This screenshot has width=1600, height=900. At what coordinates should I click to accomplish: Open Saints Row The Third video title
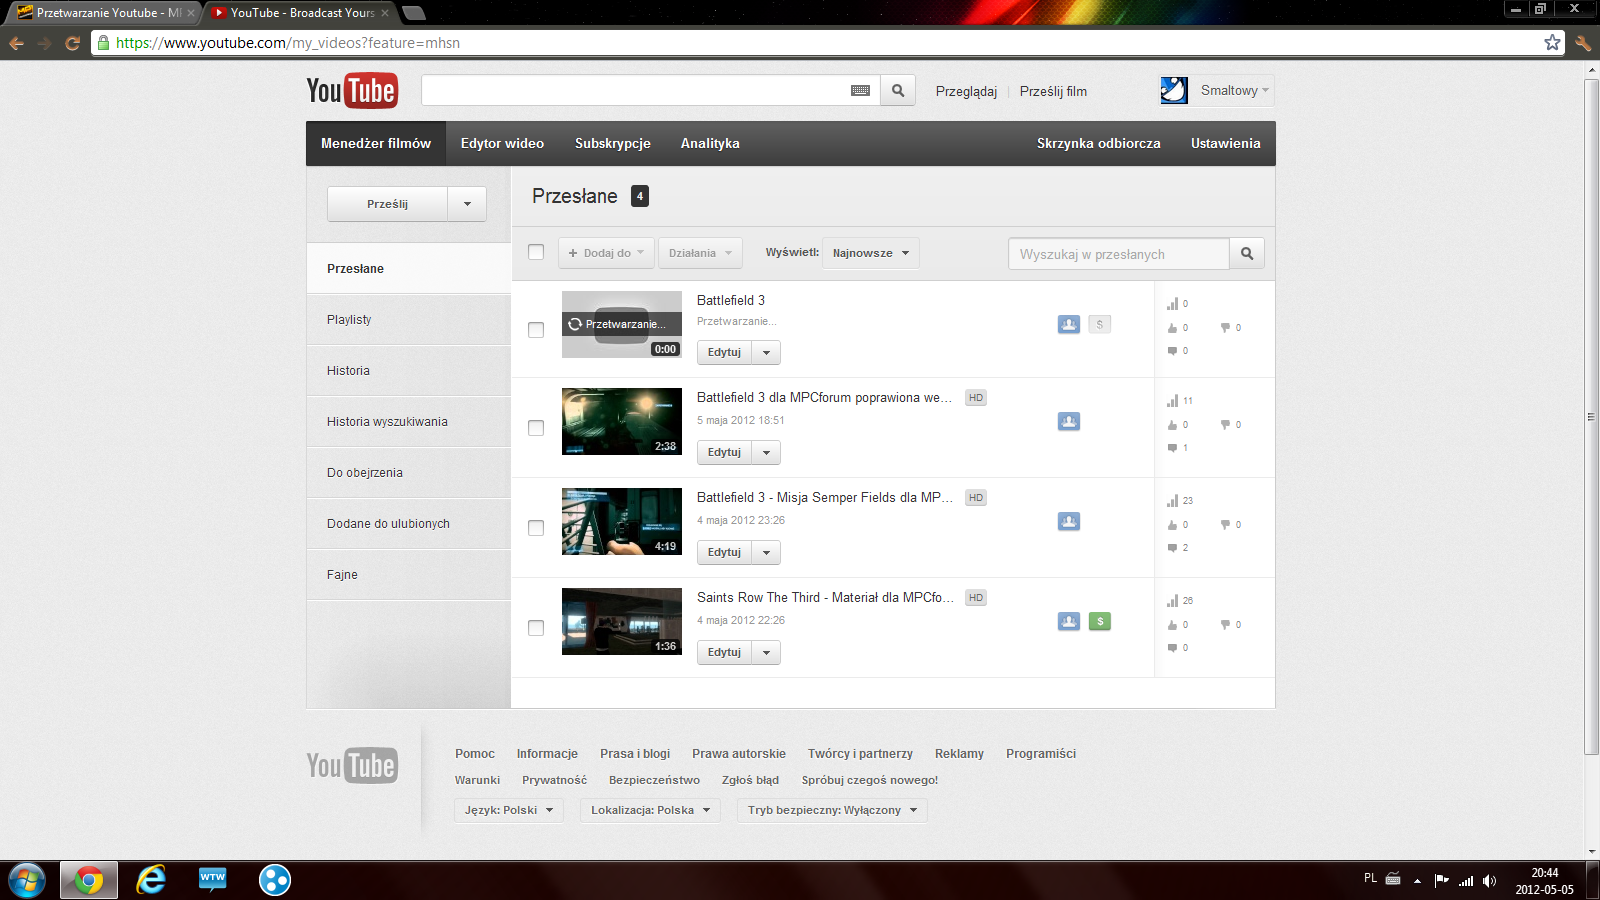point(825,598)
